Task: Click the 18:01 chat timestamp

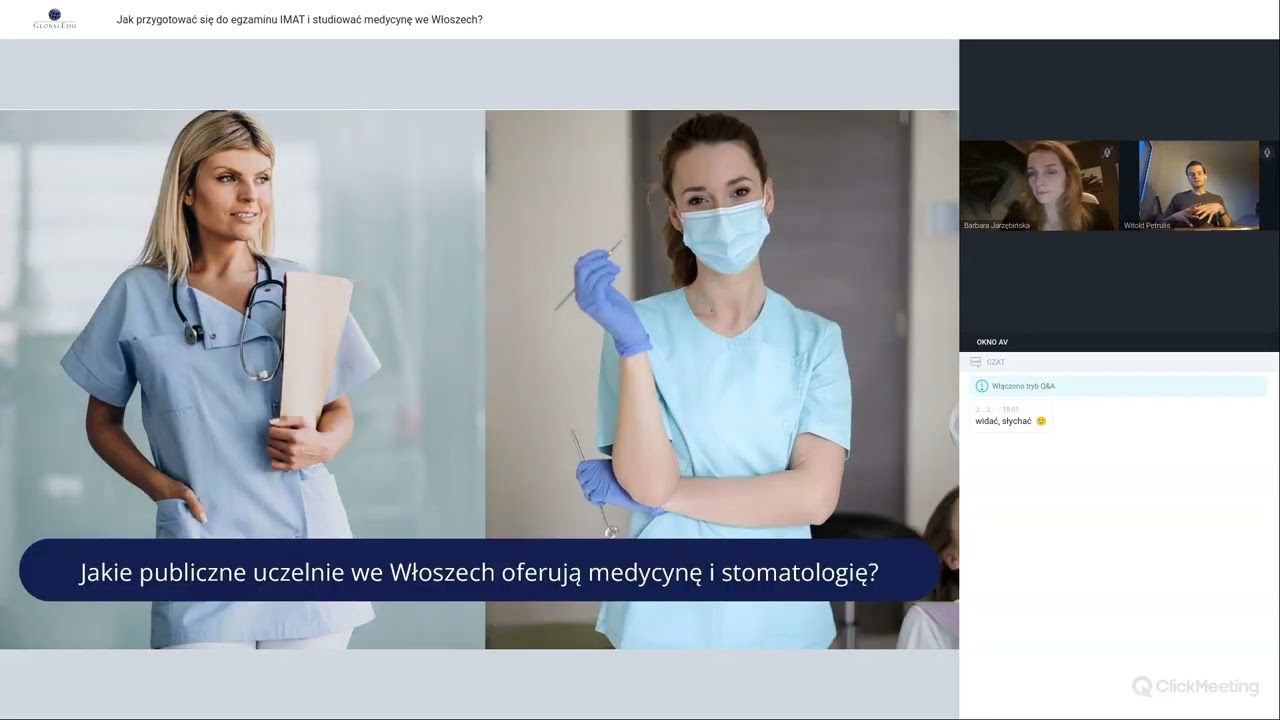Action: pyautogui.click(x=1010, y=409)
